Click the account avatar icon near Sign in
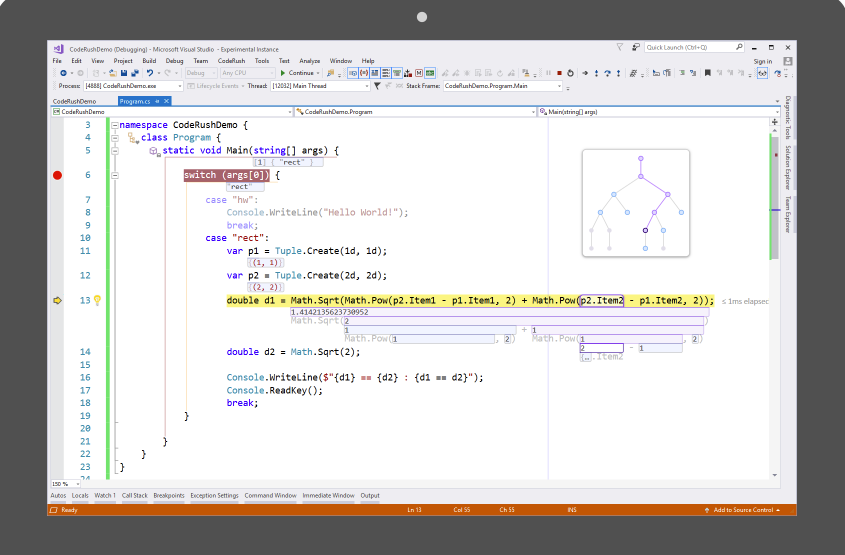 click(787, 61)
